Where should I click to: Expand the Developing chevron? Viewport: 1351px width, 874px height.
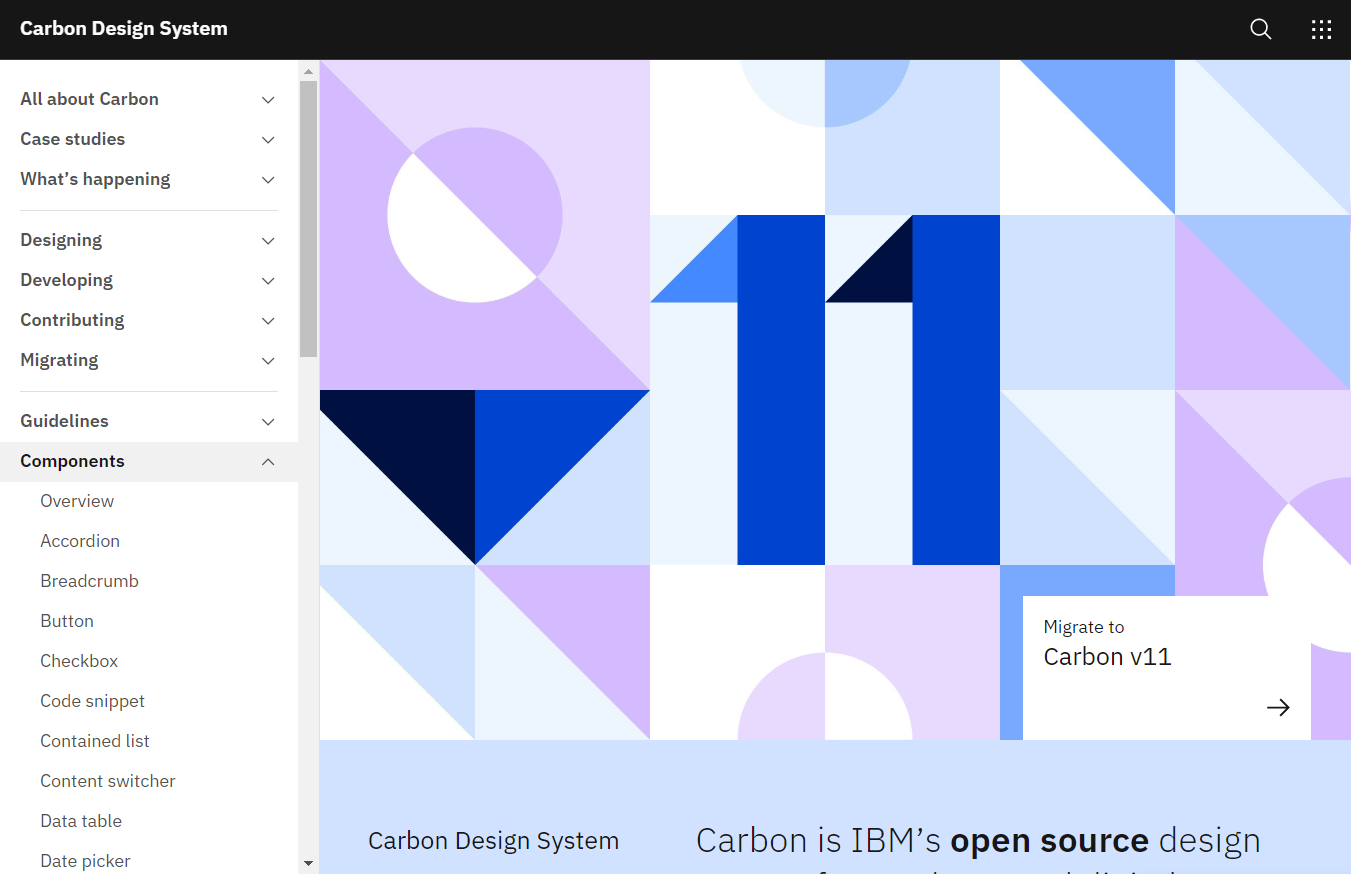point(268,280)
